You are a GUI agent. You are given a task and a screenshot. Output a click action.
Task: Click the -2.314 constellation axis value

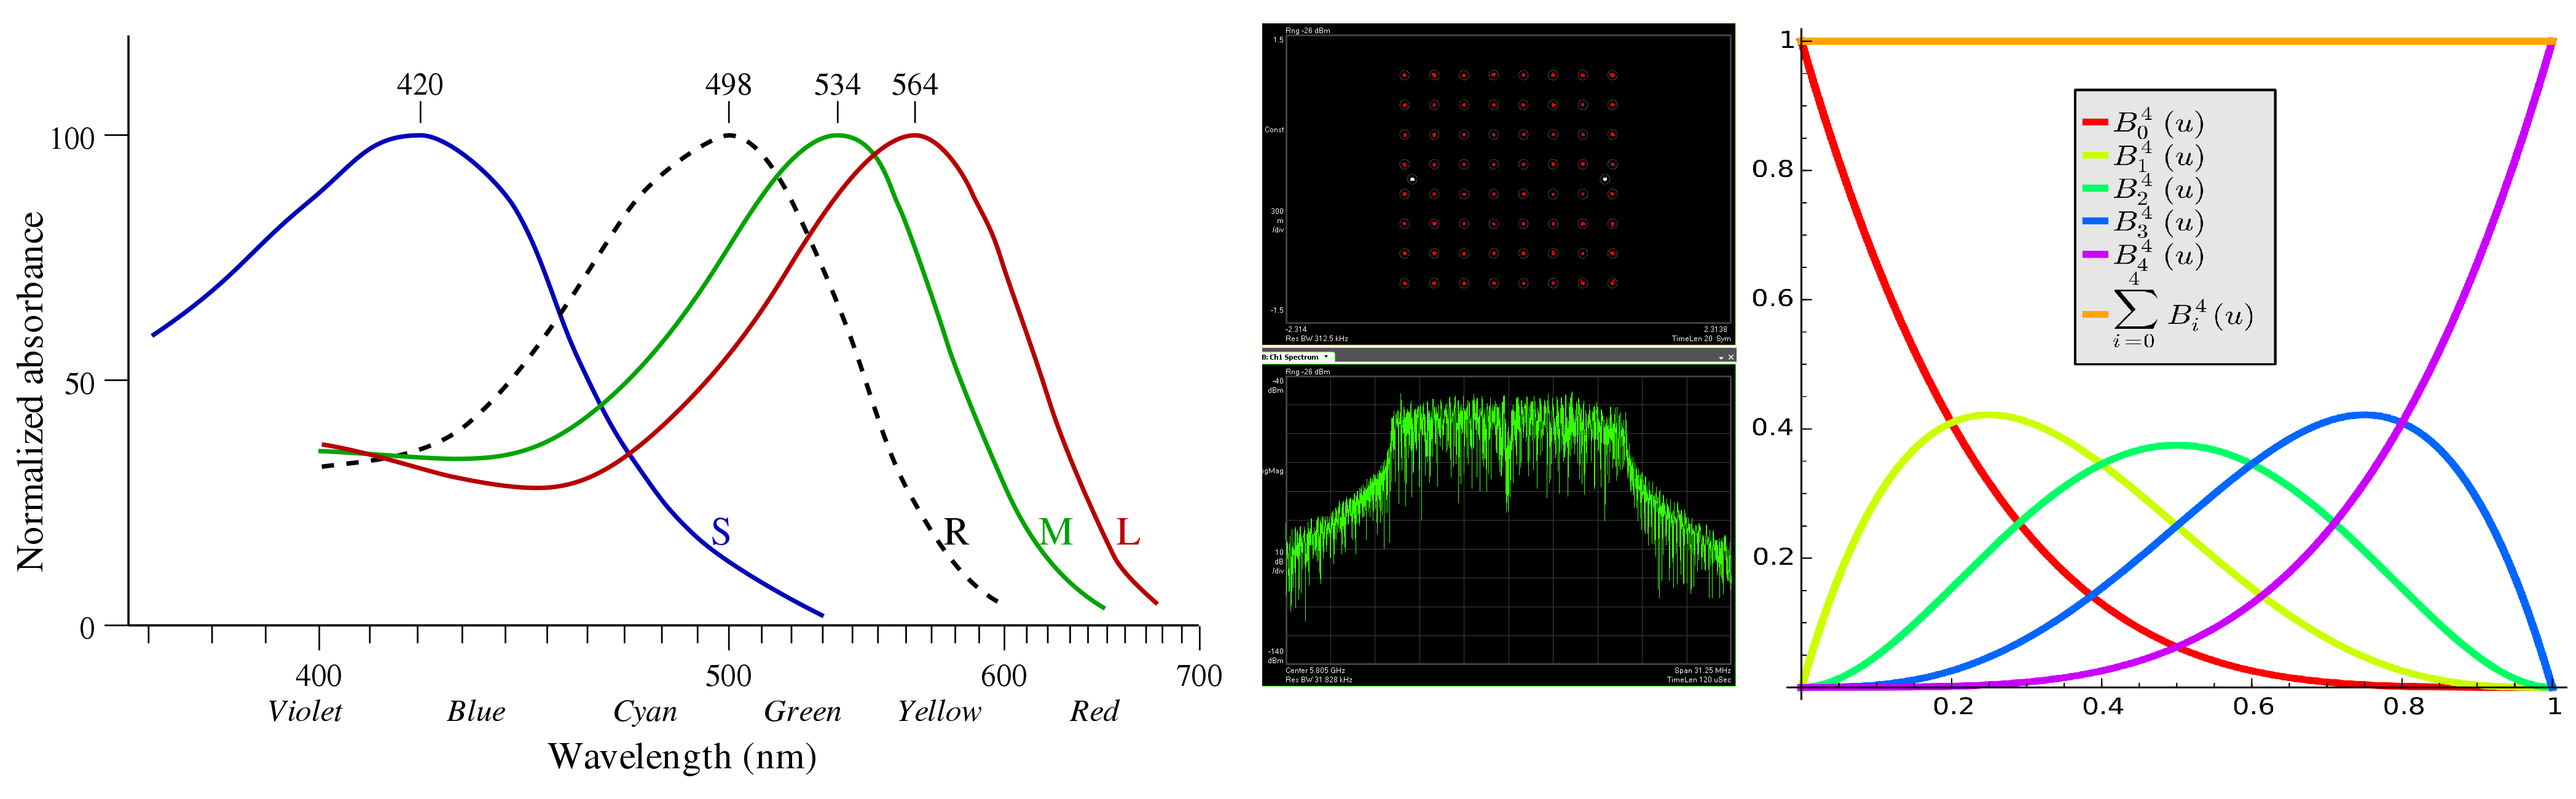coord(1296,329)
